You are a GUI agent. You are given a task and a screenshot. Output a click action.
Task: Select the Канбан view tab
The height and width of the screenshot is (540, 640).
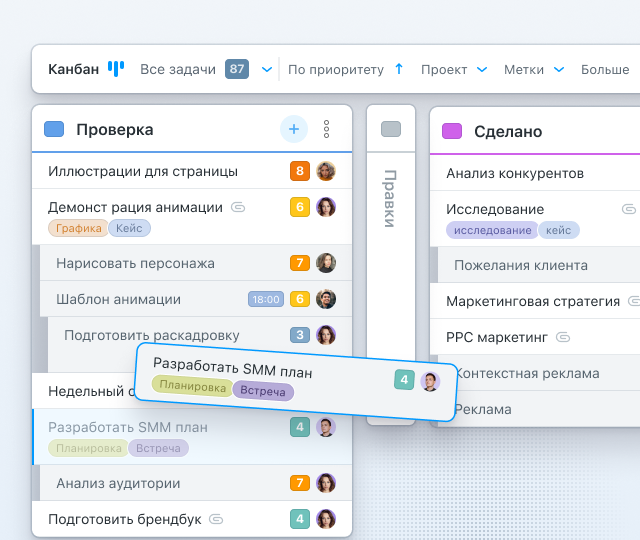[74, 69]
